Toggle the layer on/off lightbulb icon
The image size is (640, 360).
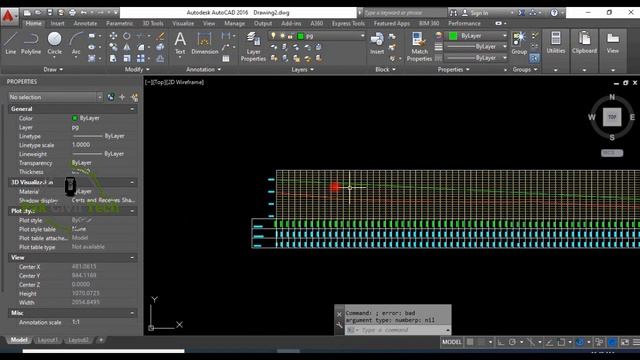click(273, 36)
